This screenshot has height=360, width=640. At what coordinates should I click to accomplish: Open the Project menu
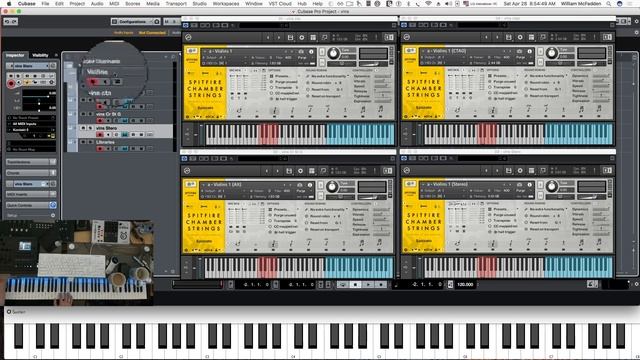pyautogui.click(x=77, y=4)
